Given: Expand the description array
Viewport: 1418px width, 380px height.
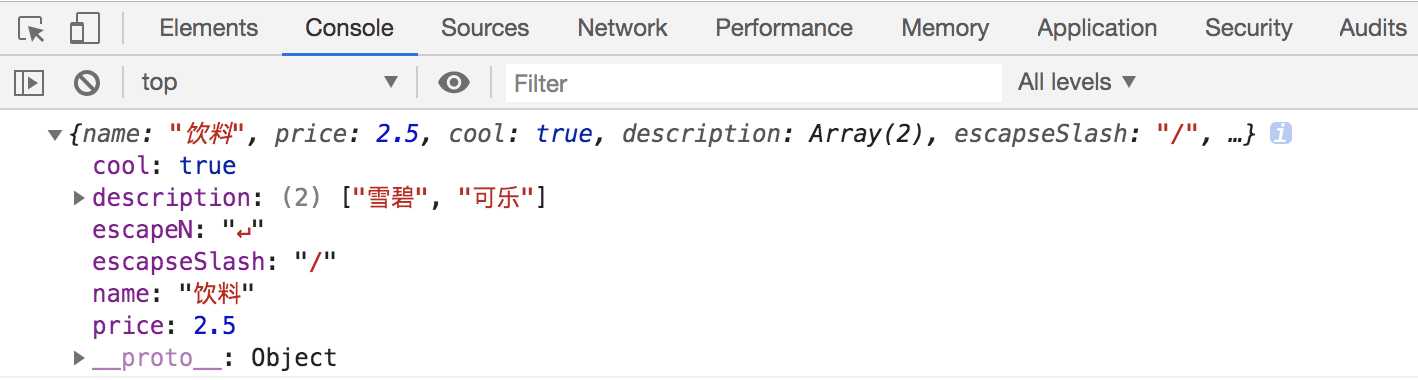Looking at the screenshot, I should pos(79,198).
